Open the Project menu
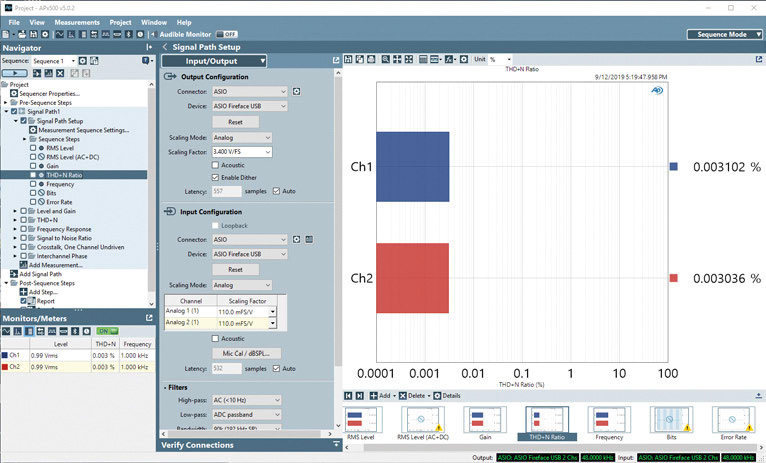 coord(120,22)
